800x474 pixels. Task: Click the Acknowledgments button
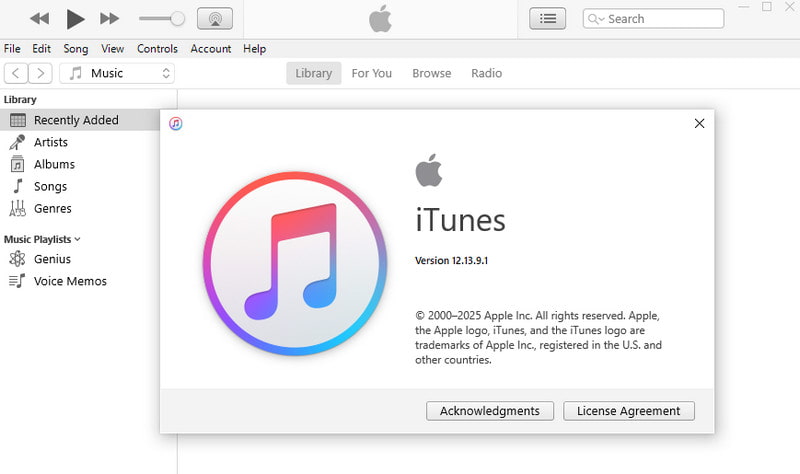tap(490, 411)
